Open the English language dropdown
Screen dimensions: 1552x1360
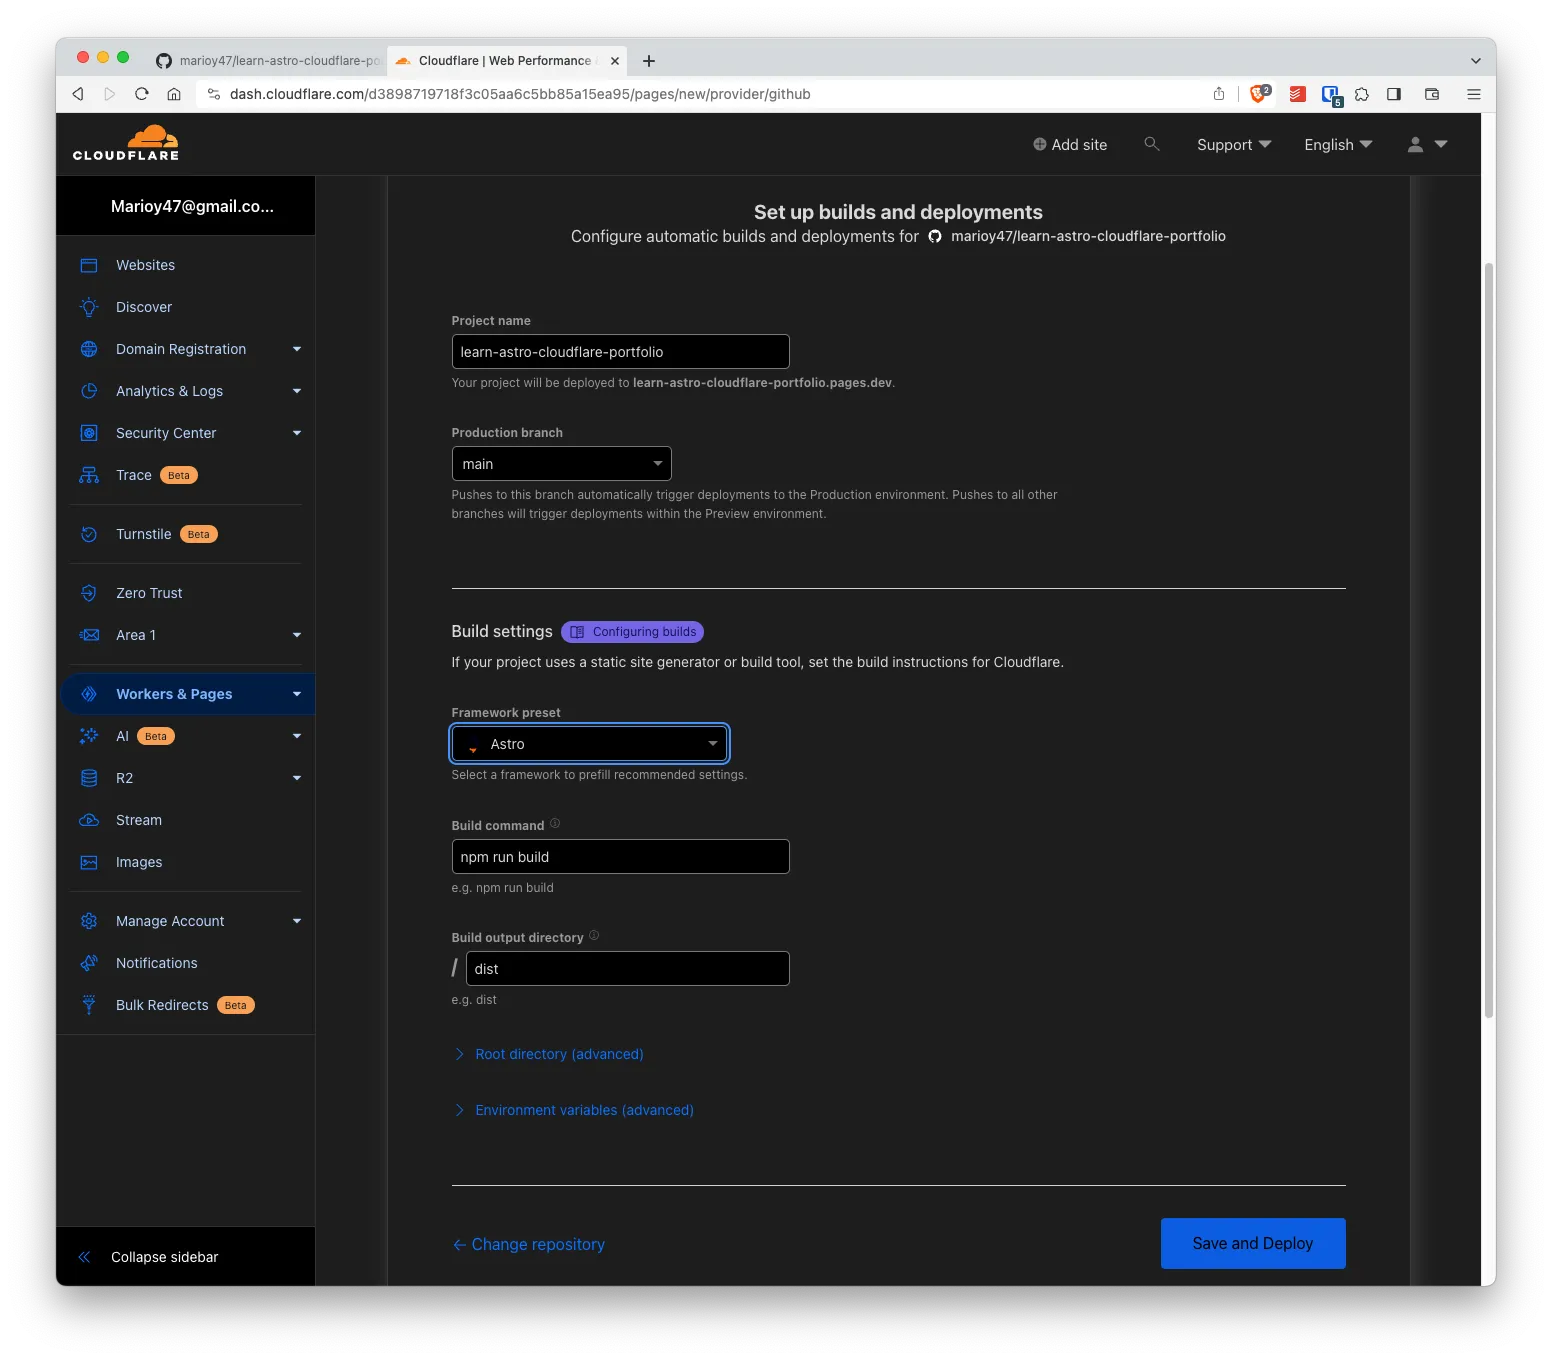point(1338,145)
